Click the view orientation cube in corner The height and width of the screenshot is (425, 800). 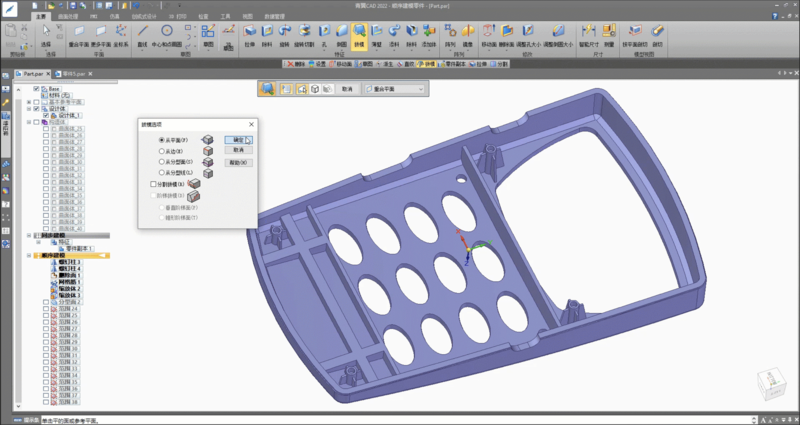point(770,382)
